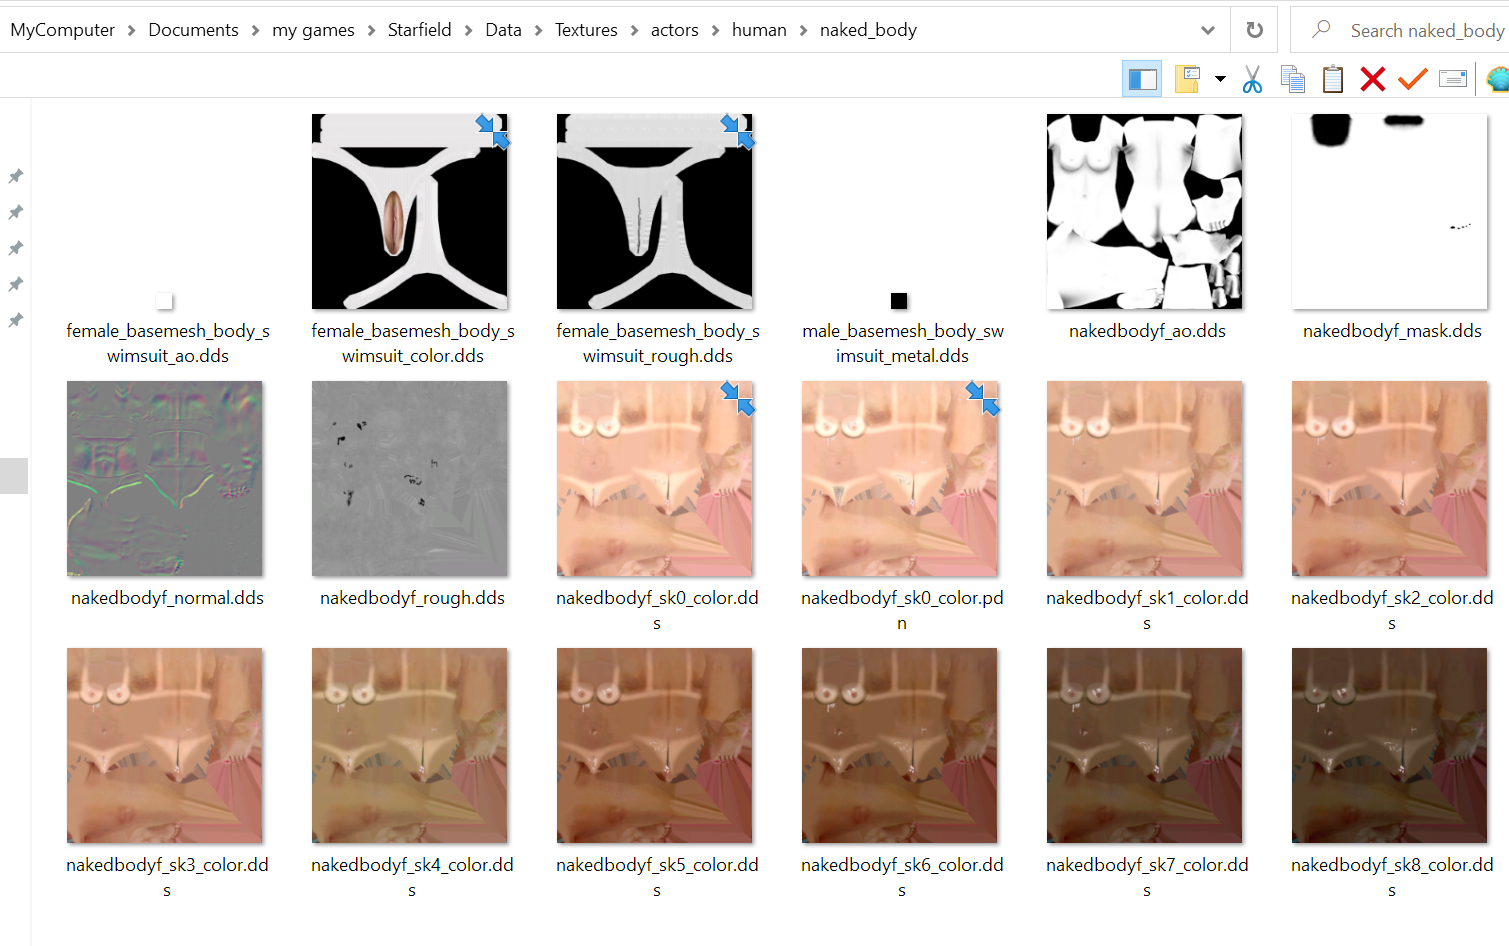1509x946 pixels.
Task: Click the E-mail envelope toolbar icon
Action: point(1453,79)
